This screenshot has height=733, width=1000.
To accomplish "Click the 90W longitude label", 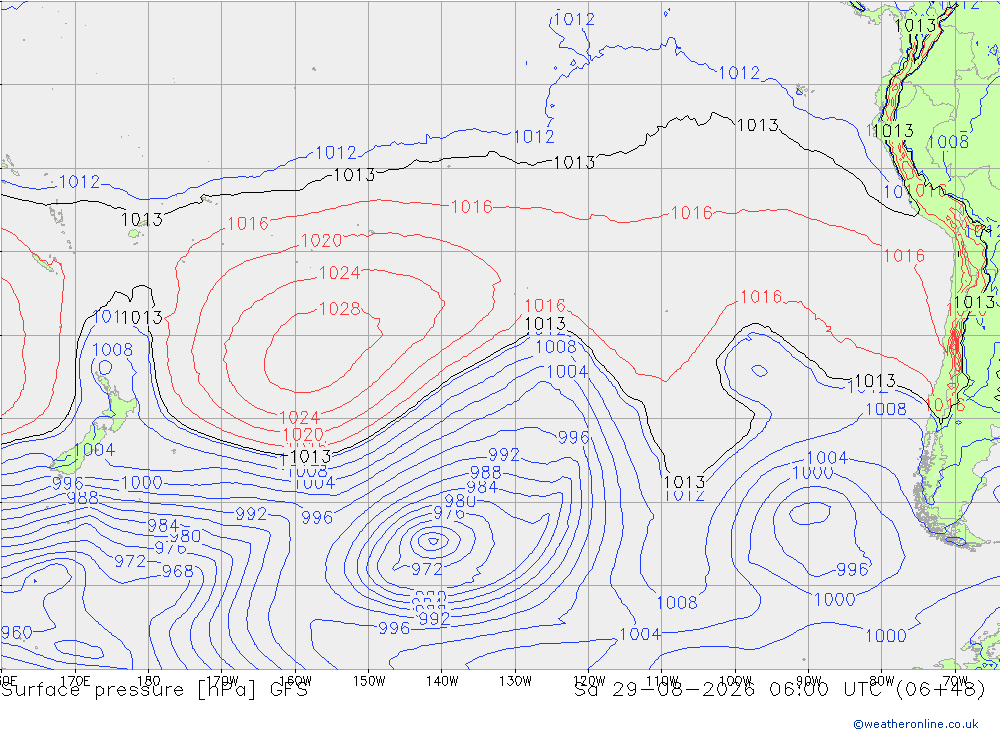I will pyautogui.click(x=809, y=681).
